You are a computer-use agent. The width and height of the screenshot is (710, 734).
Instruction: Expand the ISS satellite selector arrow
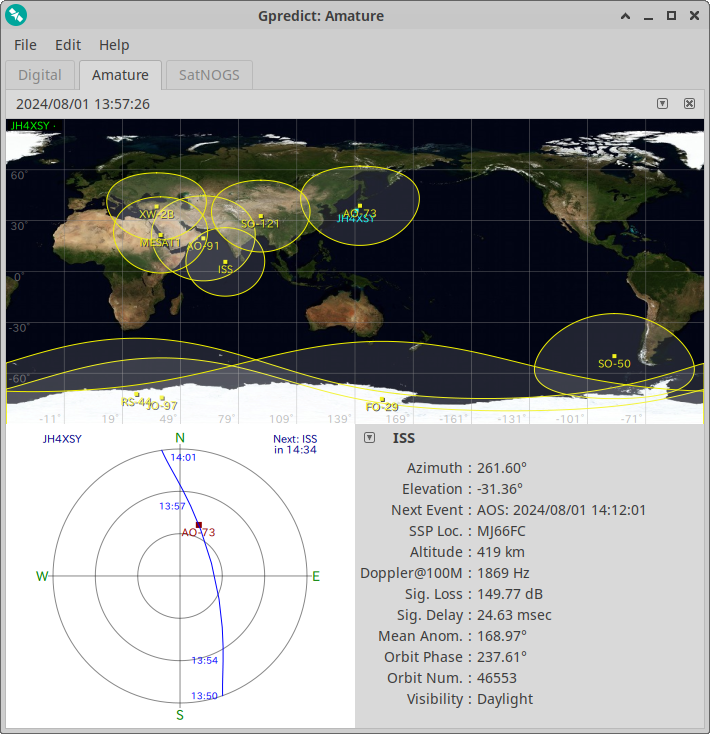[370, 438]
